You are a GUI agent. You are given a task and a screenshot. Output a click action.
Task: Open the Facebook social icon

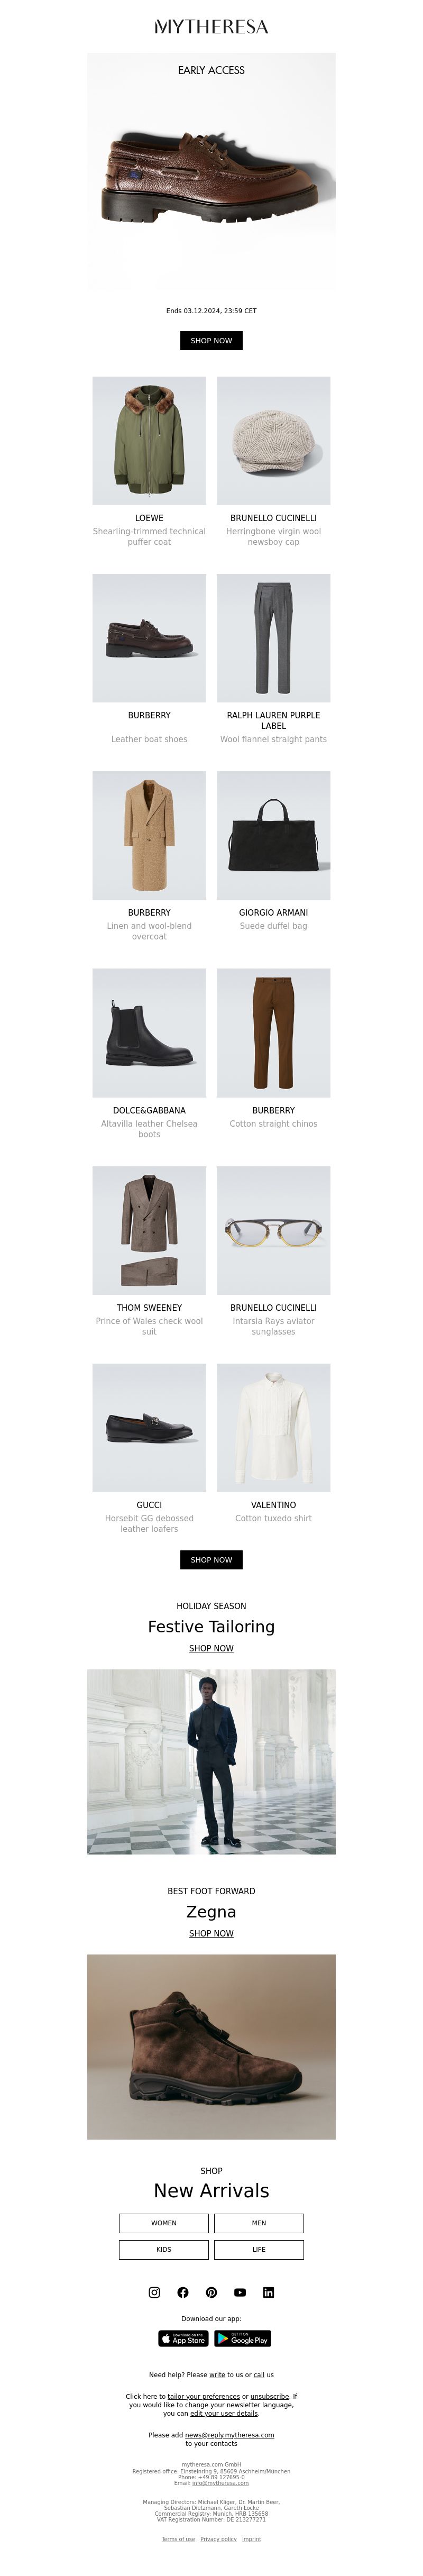tap(183, 2291)
